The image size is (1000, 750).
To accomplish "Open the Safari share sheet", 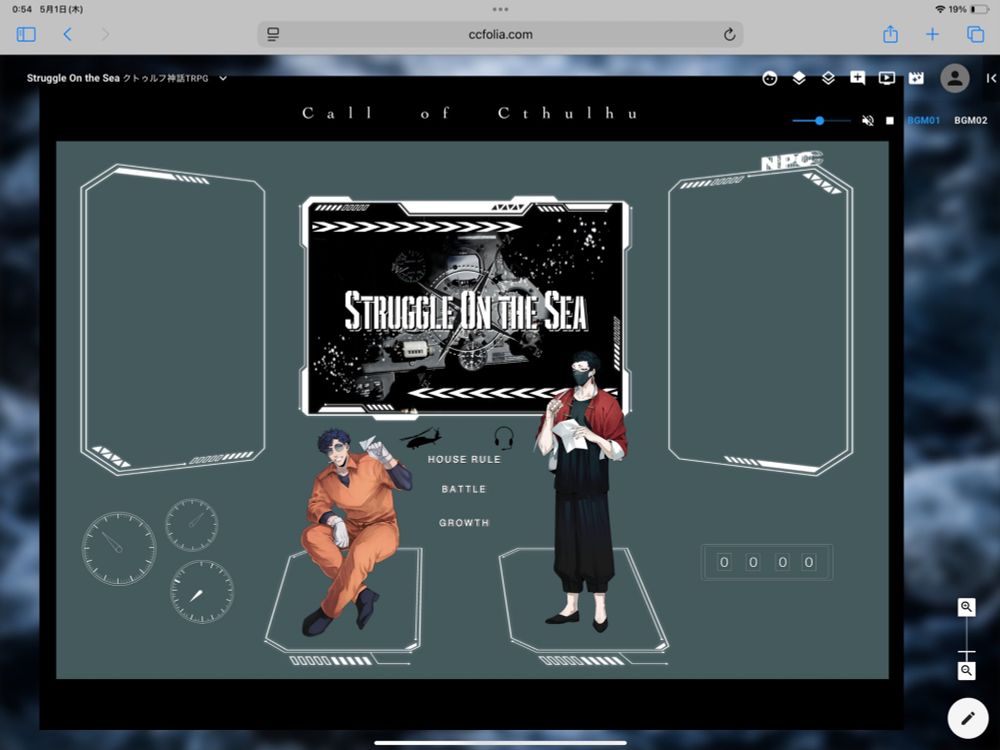I will tap(890, 34).
